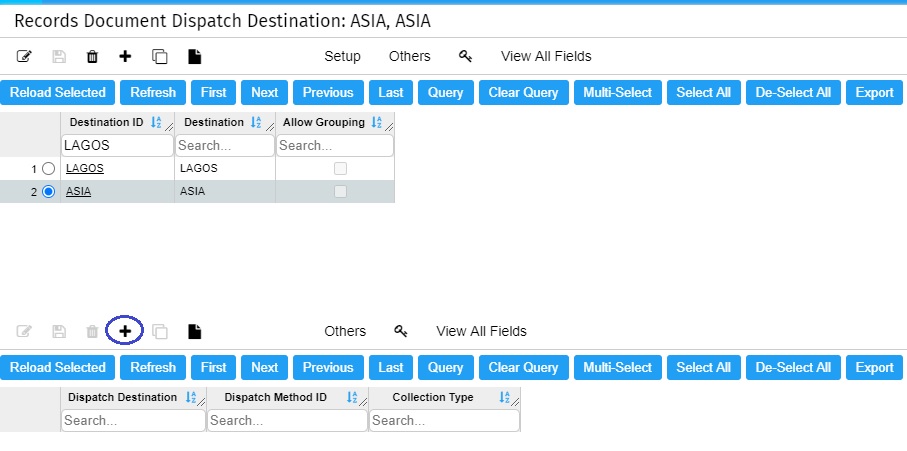Click the top Export button
907x451 pixels.
(x=875, y=93)
